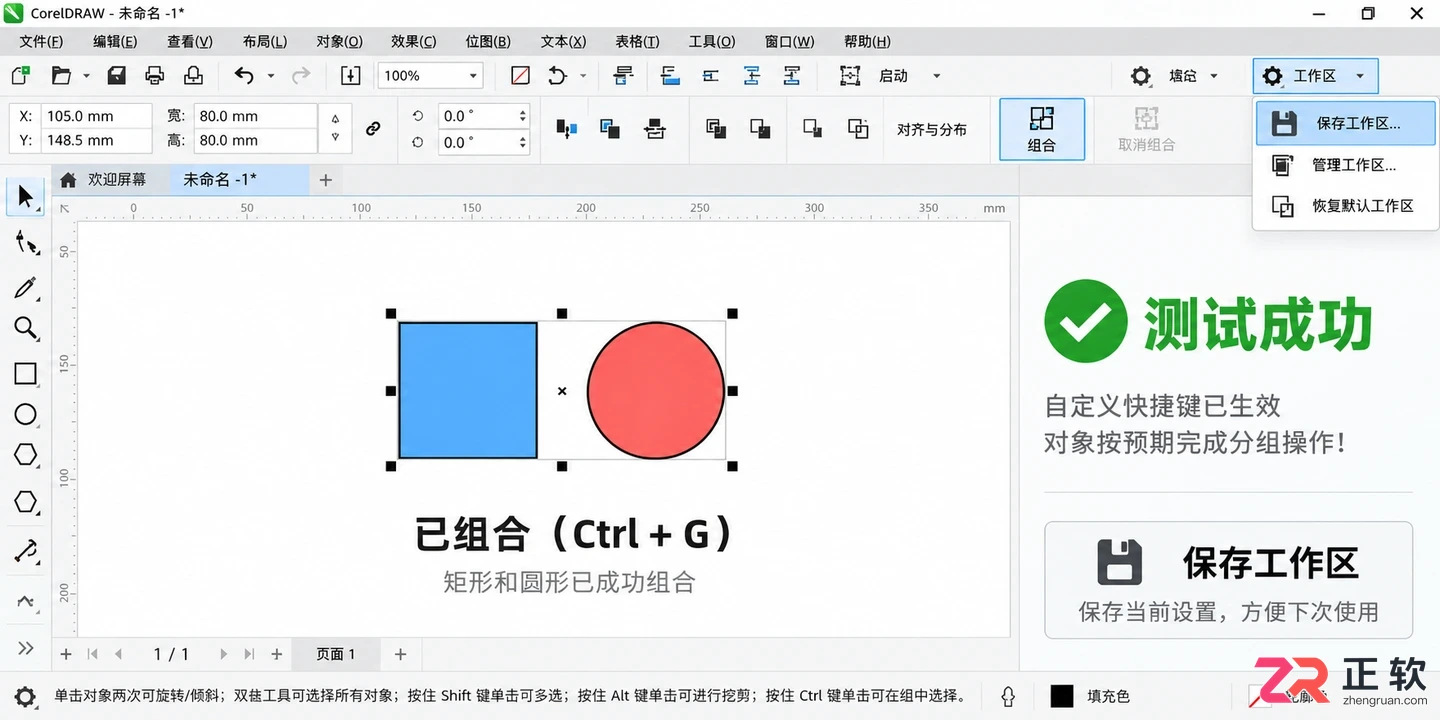Click the 宽 width field 80.0 mm

[255, 116]
